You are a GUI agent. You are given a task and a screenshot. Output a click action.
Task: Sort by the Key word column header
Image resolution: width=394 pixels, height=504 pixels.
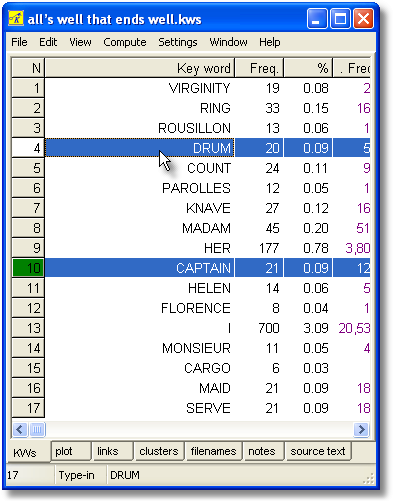click(140, 68)
